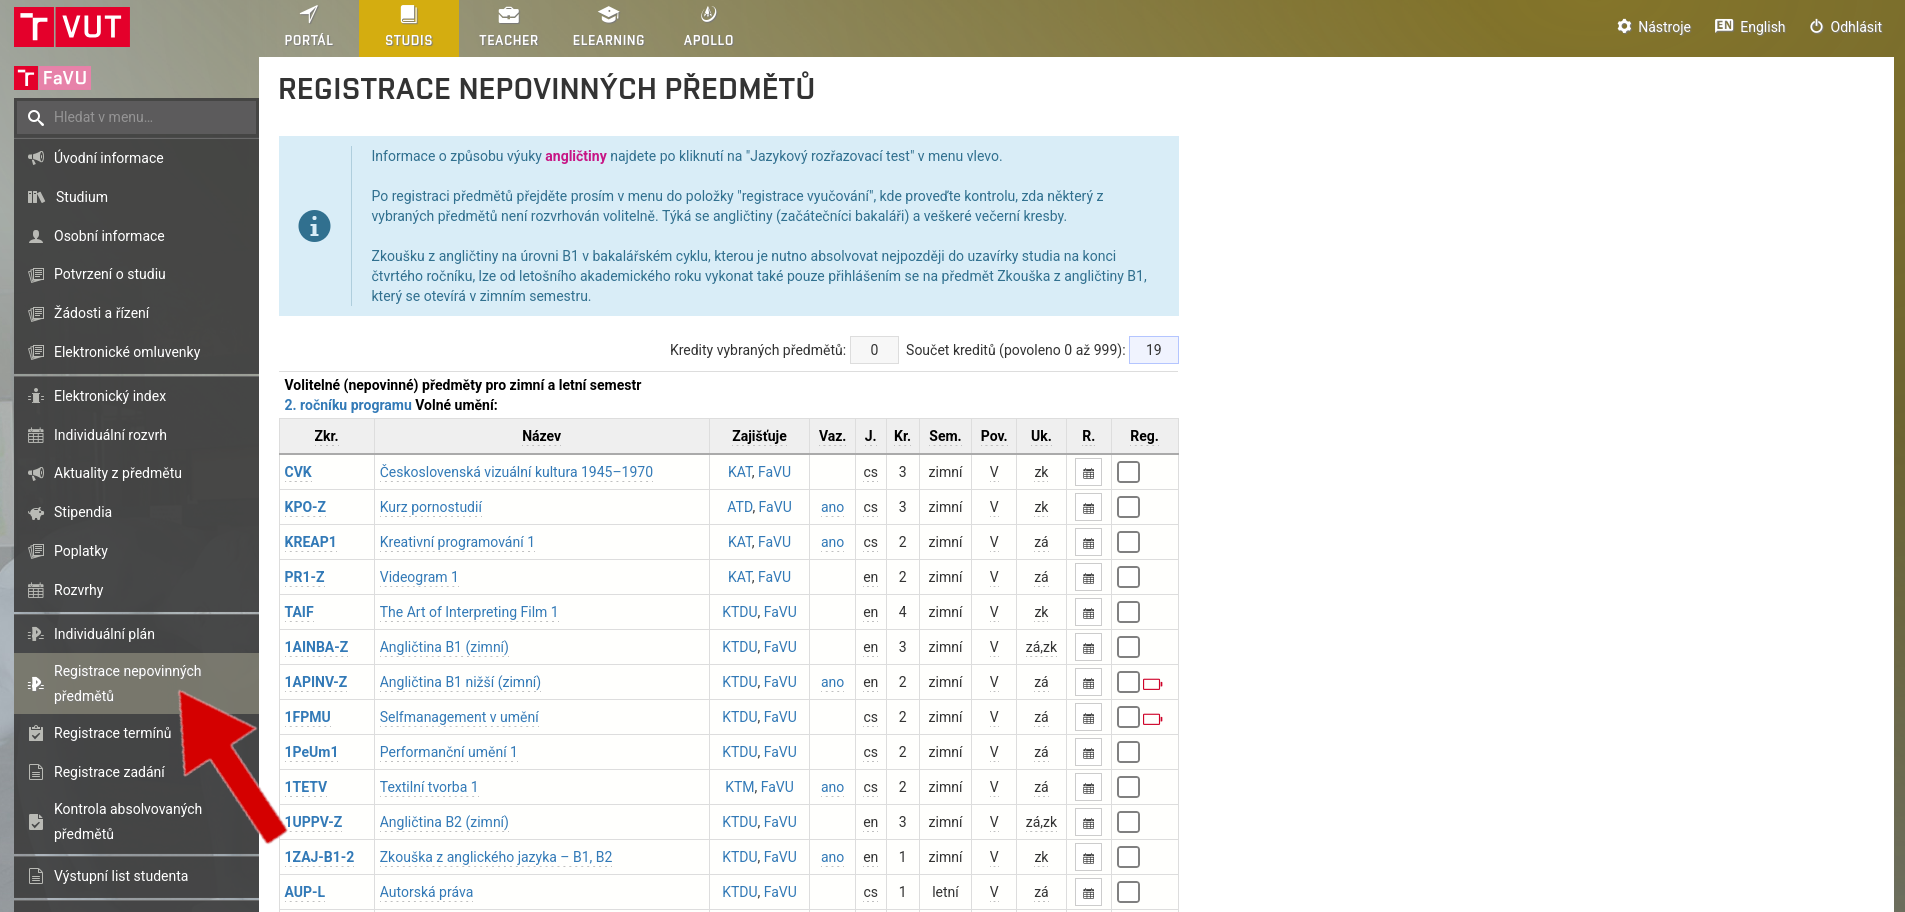1905x912 pixels.
Task: Tick the checkbox for The Art of Interpreting Film 1
Action: point(1128,612)
